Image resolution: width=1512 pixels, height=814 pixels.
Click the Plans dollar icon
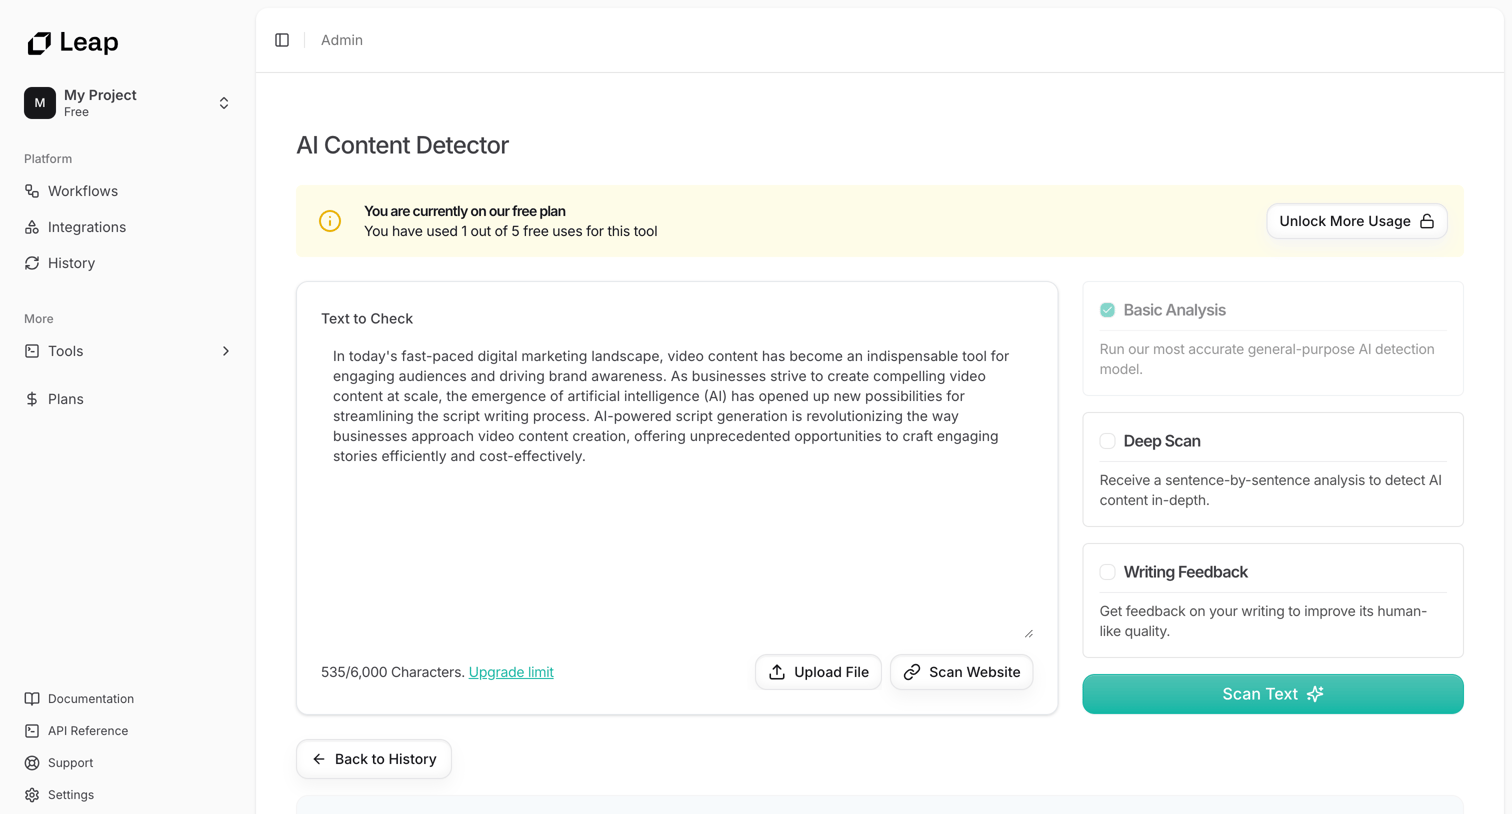32,399
